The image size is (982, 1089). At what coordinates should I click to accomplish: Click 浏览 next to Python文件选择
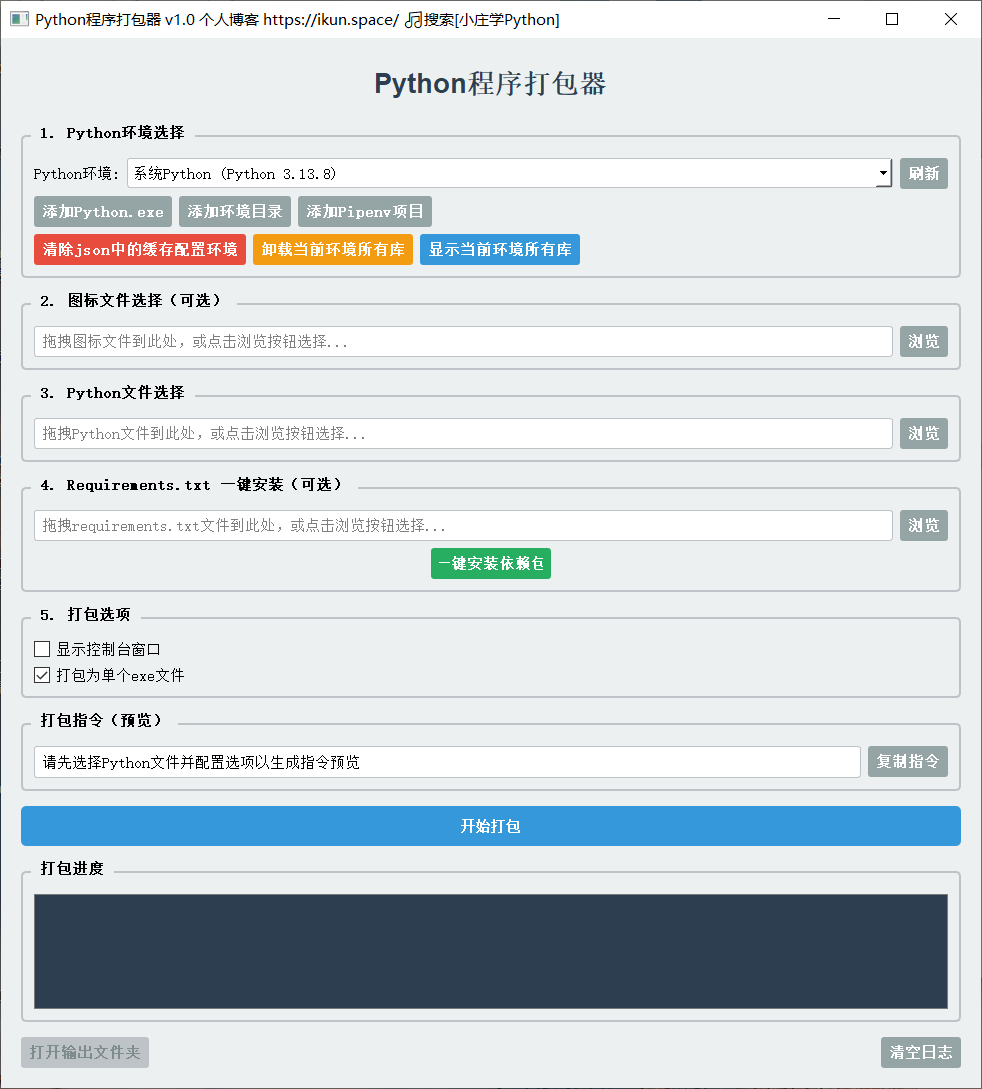click(x=923, y=433)
